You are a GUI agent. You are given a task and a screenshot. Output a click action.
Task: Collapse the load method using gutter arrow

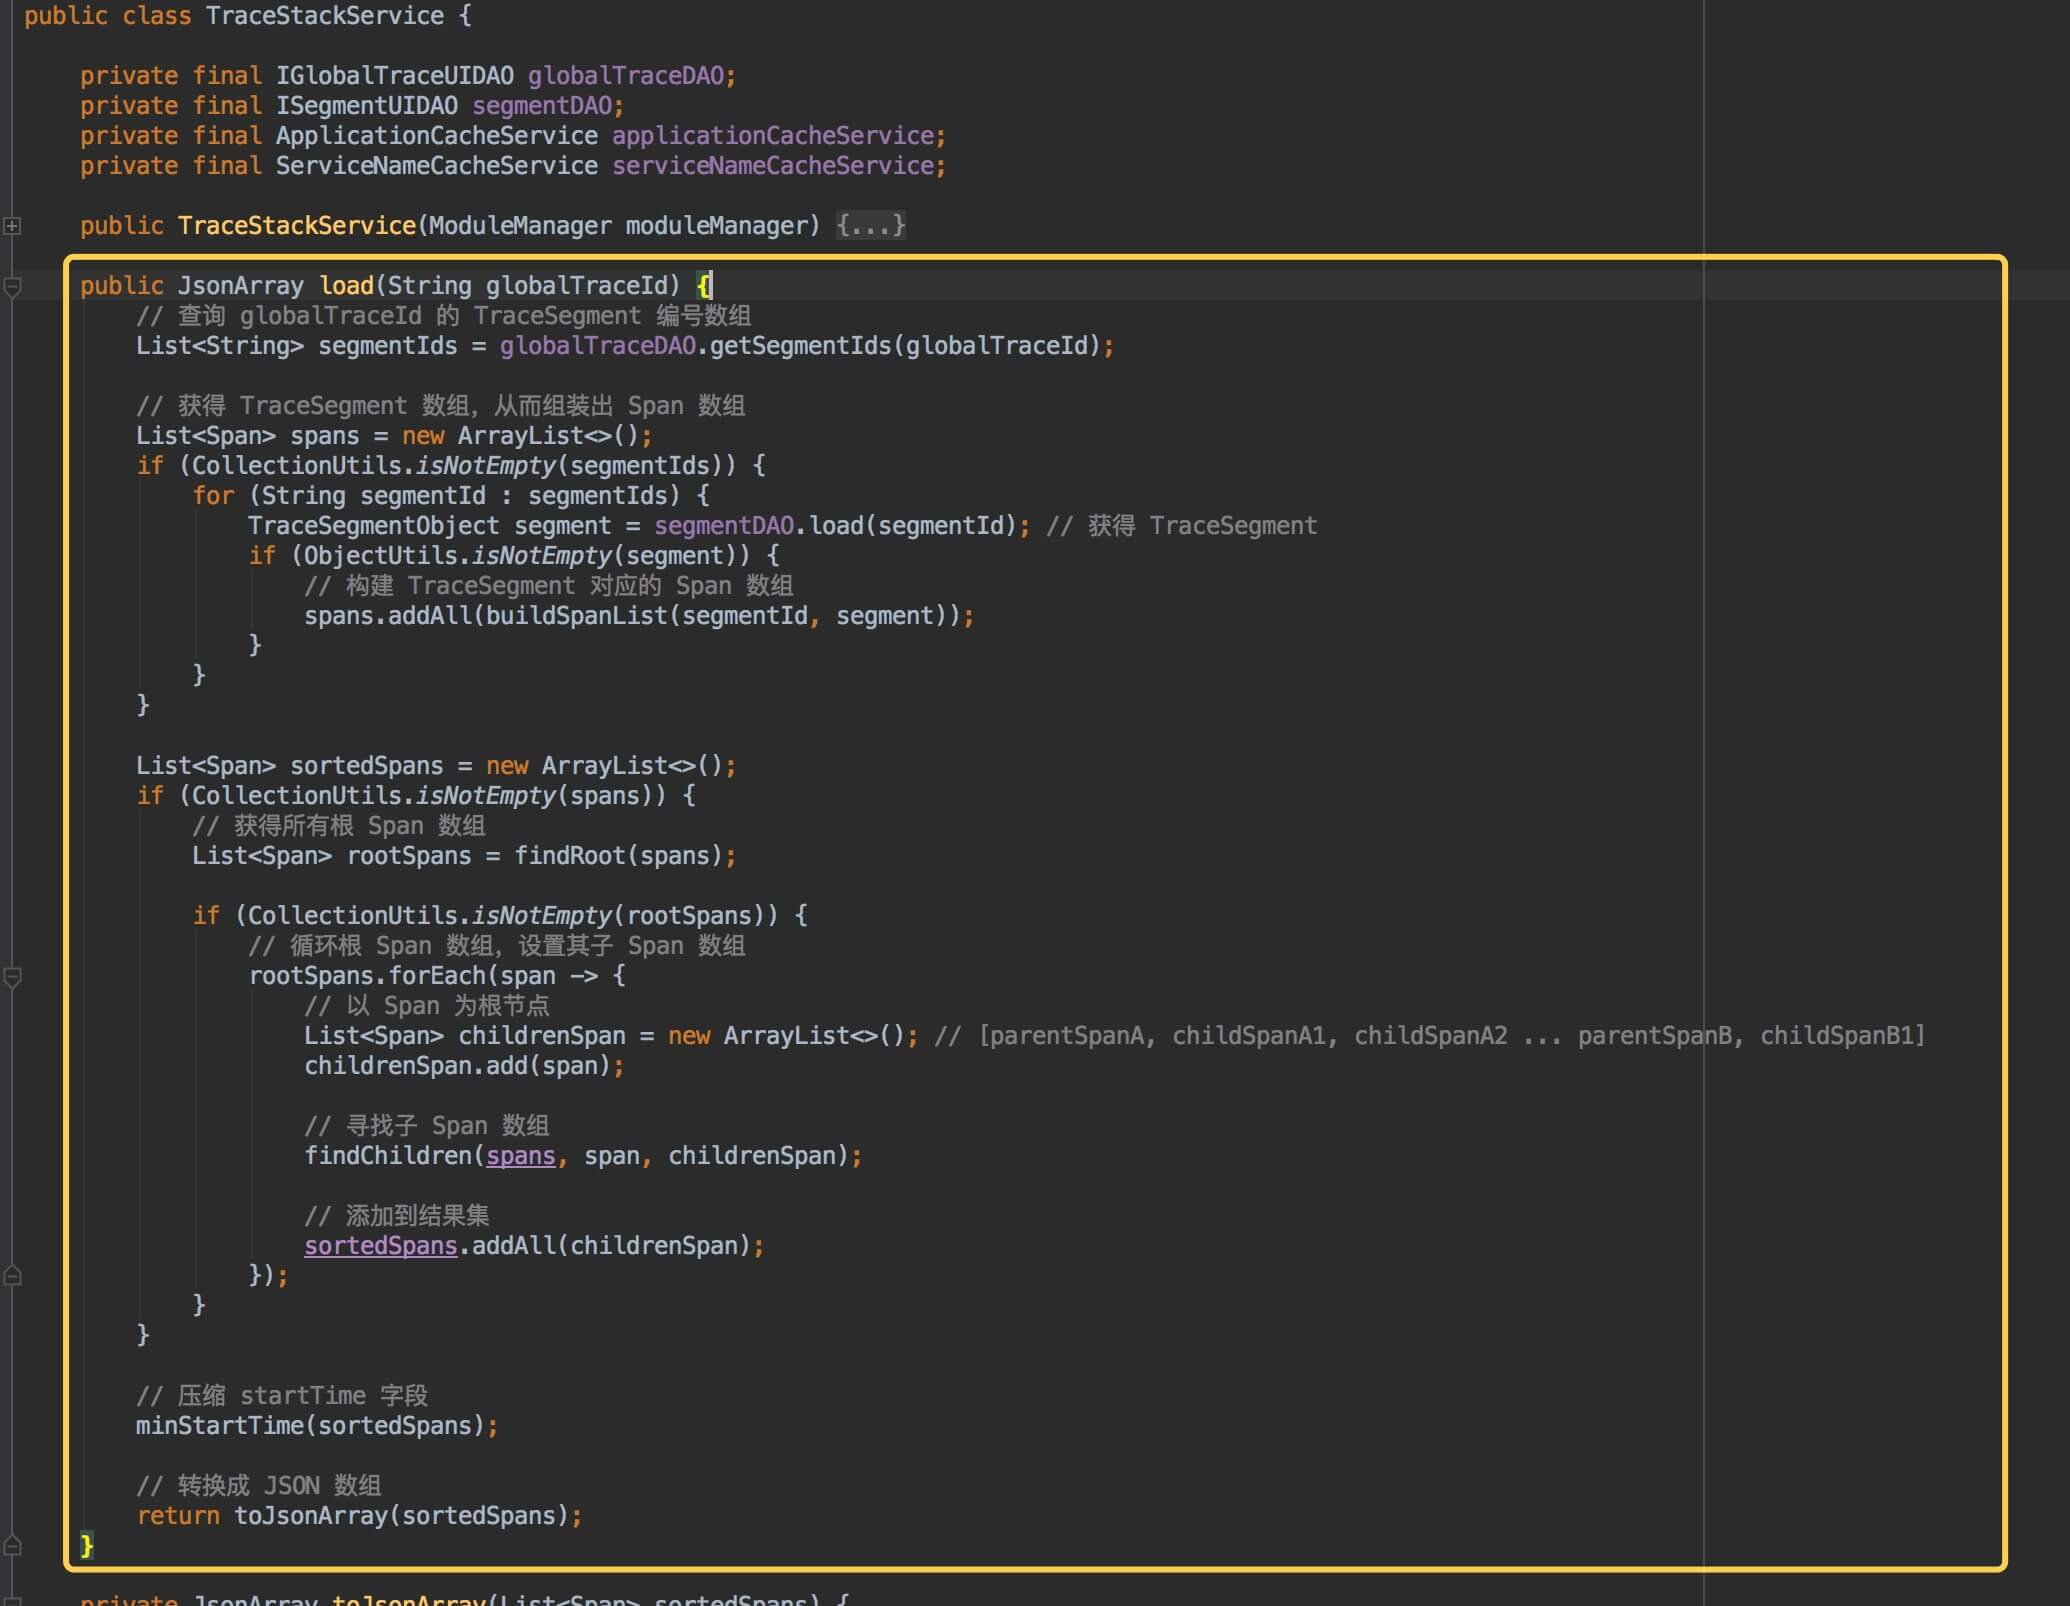click(x=12, y=287)
